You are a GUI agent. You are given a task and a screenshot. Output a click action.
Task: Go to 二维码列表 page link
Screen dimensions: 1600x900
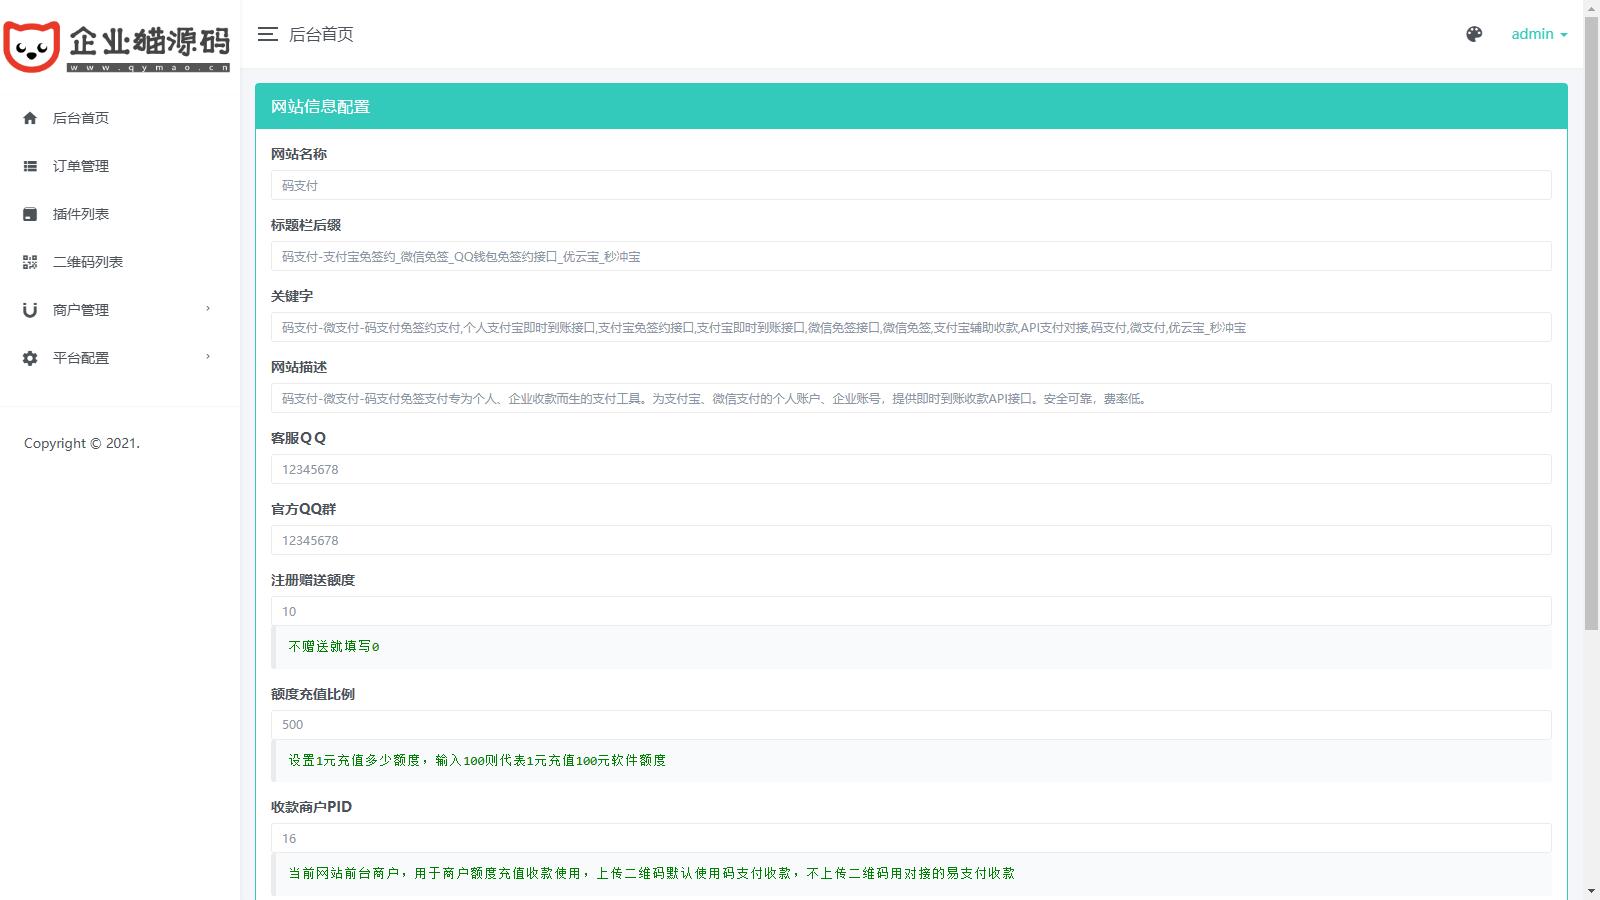(x=88, y=262)
